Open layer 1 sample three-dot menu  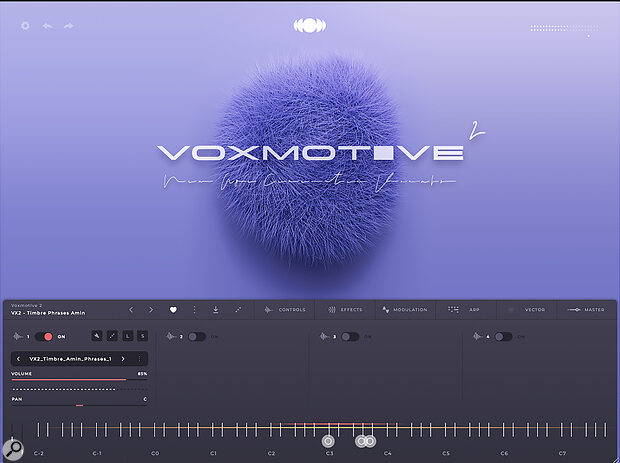[139, 359]
